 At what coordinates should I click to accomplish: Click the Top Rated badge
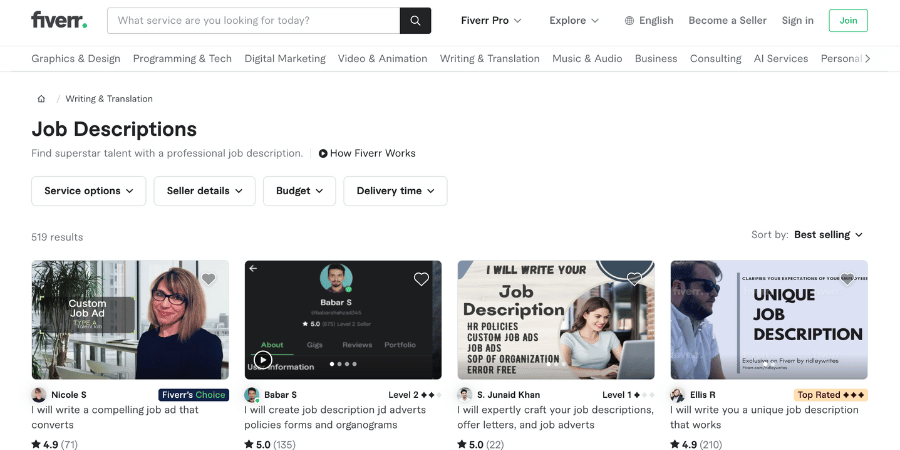831,395
